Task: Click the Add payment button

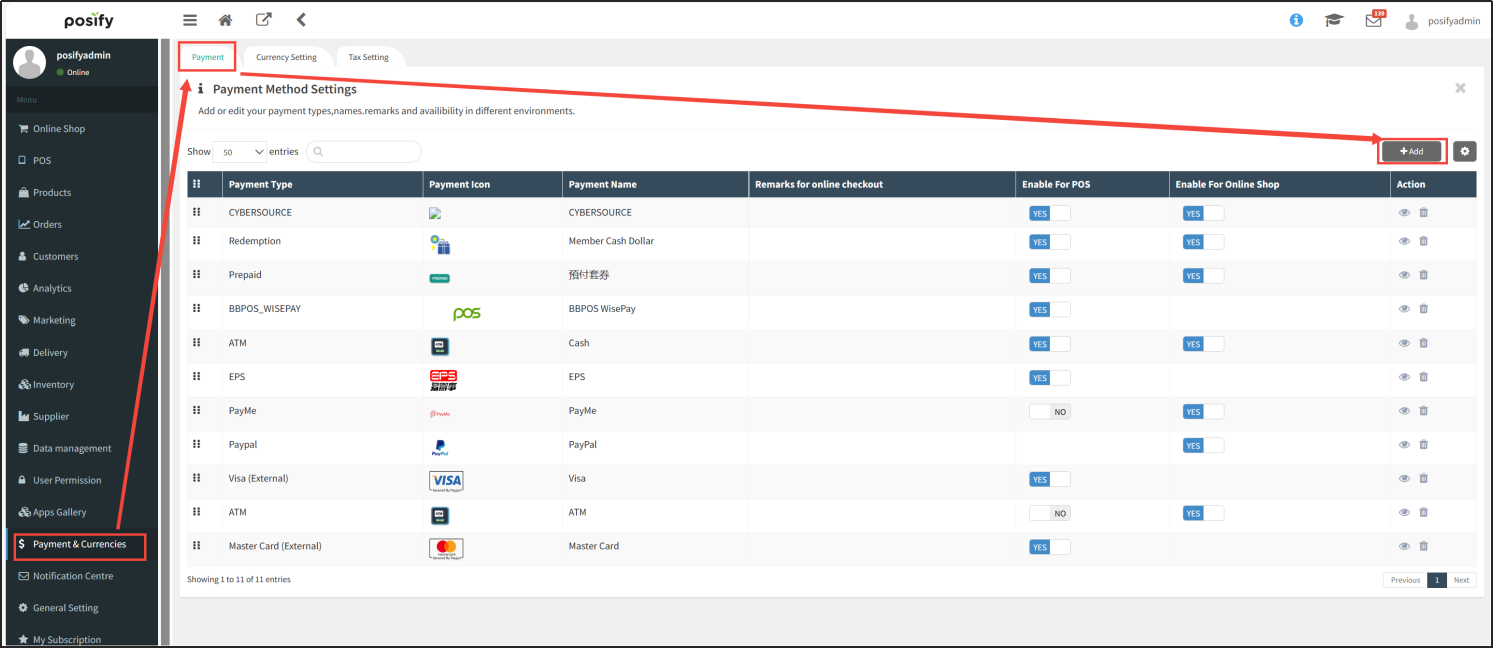Action: point(1411,151)
